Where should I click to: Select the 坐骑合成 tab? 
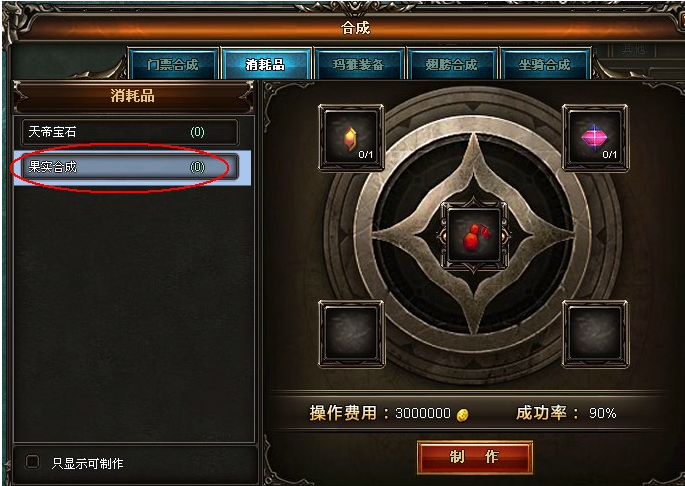[x=544, y=65]
